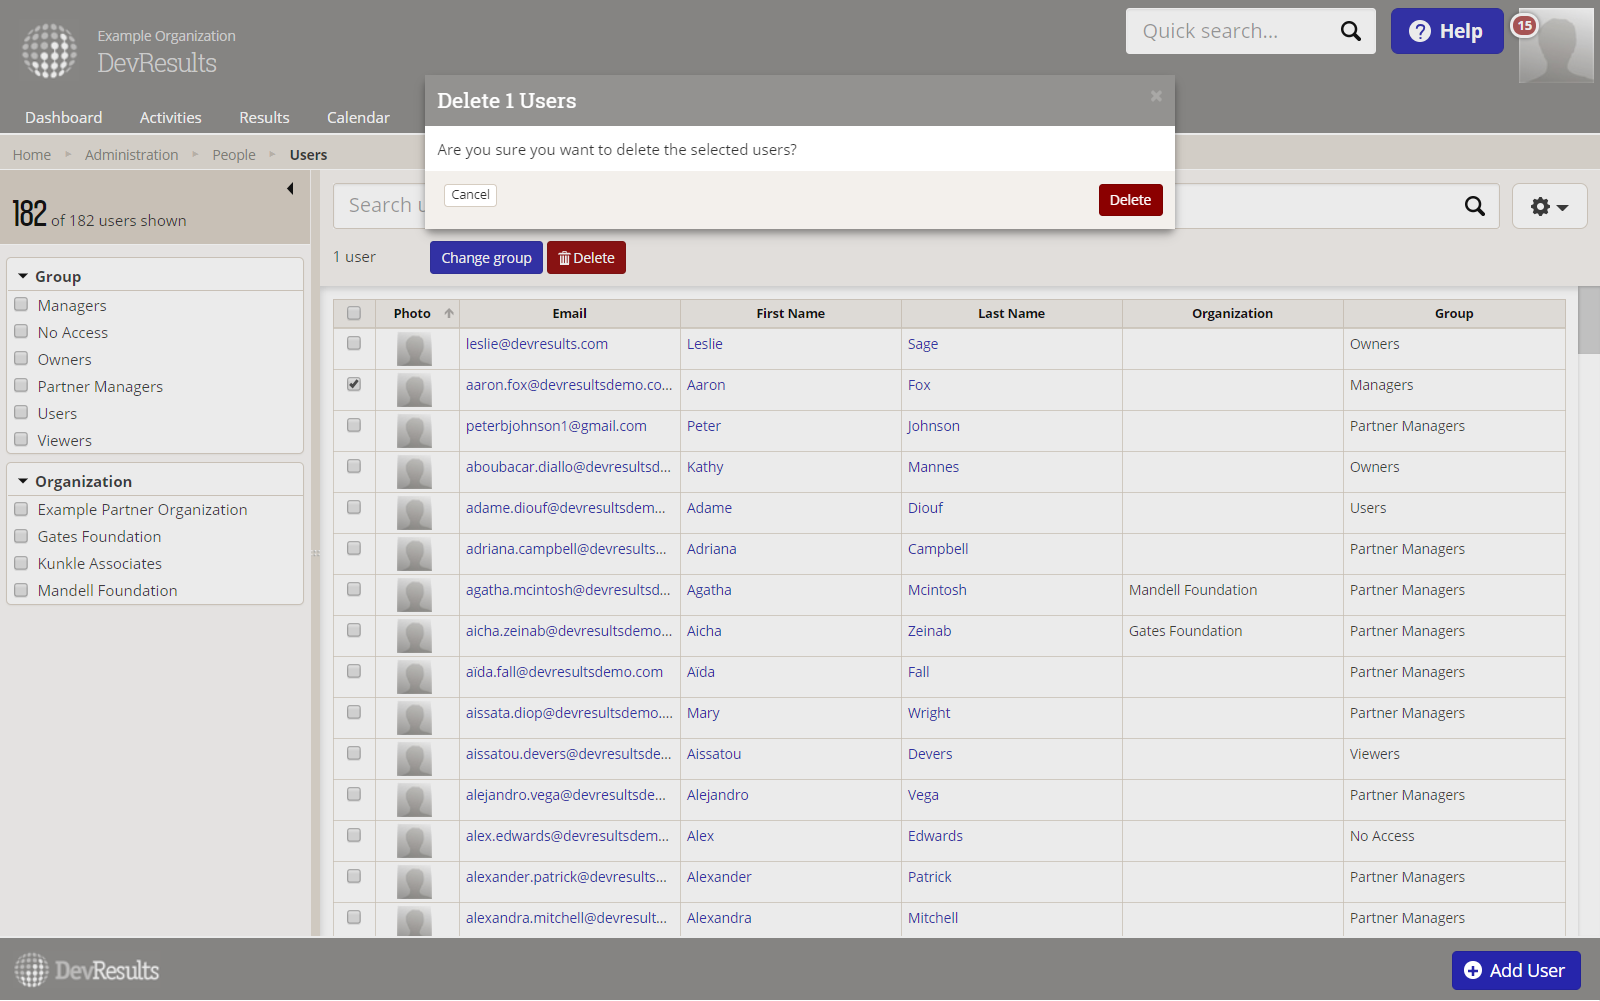Filter by Mandell Foundation organization
Viewport: 1600px width, 1001px height.
pos(21,590)
